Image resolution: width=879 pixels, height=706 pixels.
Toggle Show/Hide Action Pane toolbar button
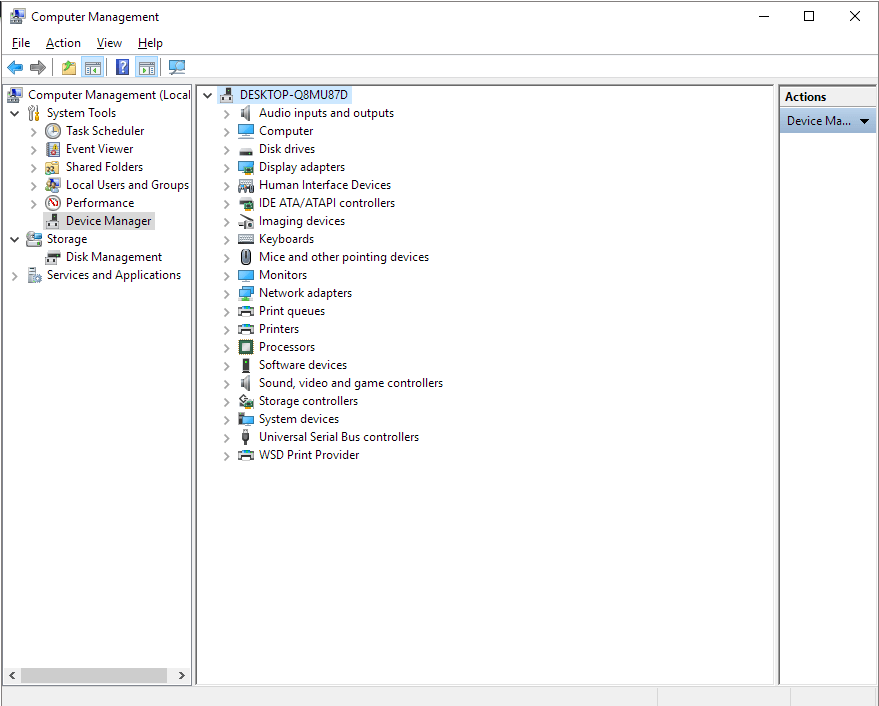pyautogui.click(x=147, y=68)
